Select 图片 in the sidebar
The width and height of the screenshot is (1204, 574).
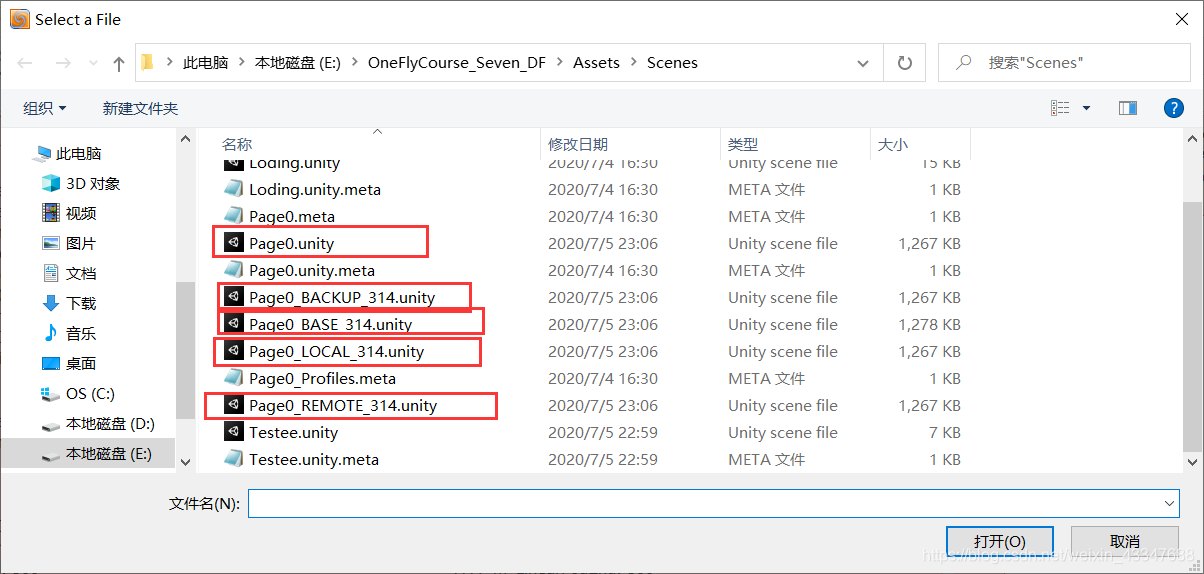pyautogui.click(x=81, y=243)
